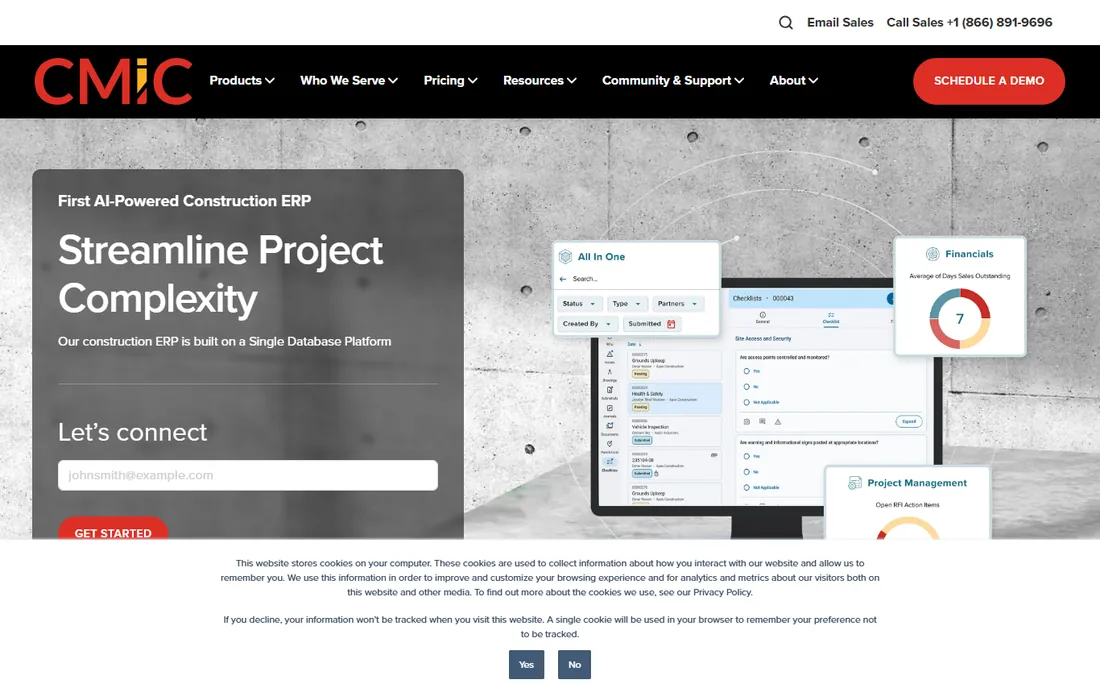Expand the Products menu
Image resolution: width=1100 pixels, height=688 pixels.
pyautogui.click(x=242, y=81)
